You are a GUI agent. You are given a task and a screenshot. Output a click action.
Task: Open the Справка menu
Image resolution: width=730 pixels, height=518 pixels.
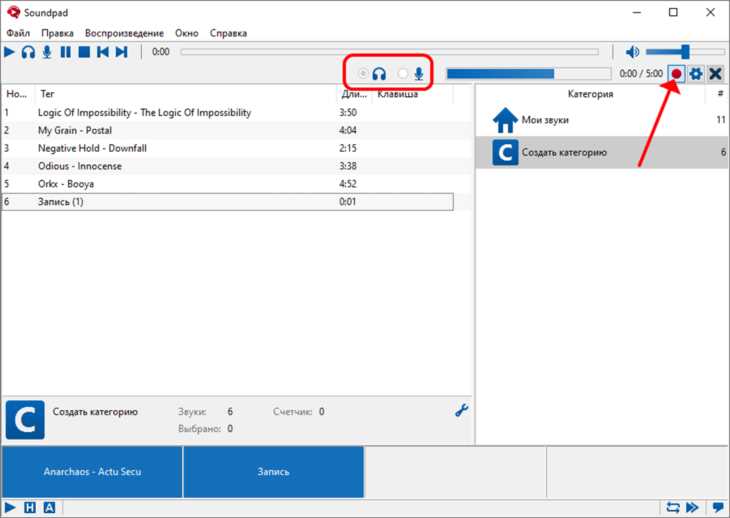(x=228, y=33)
